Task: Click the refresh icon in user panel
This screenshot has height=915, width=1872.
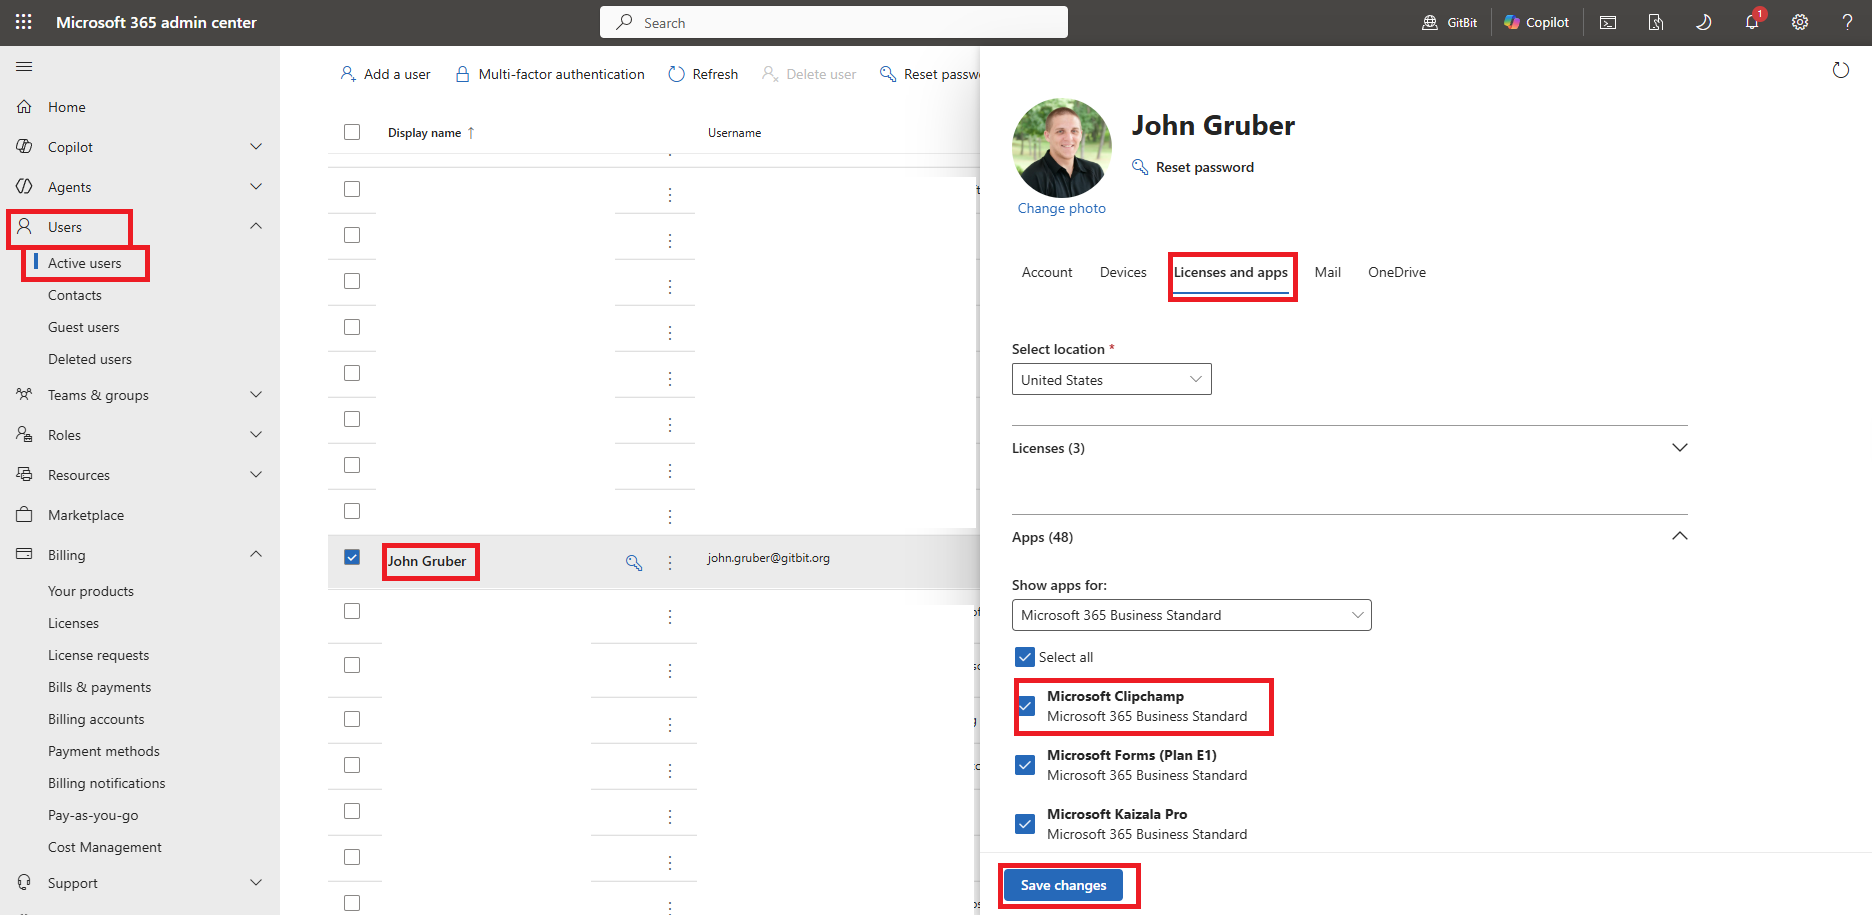Action: pos(1840,70)
